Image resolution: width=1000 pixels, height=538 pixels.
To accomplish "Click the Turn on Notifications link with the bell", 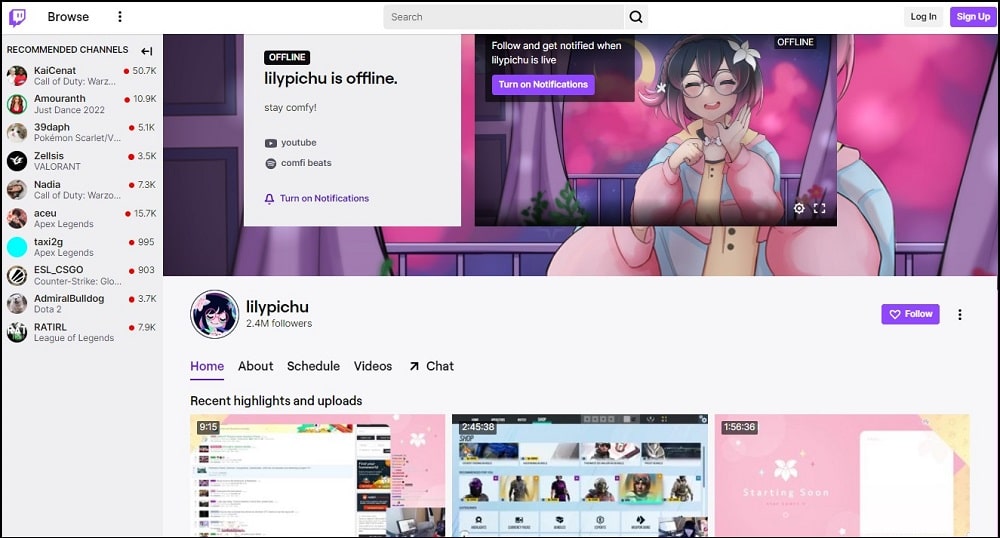I will tap(317, 199).
